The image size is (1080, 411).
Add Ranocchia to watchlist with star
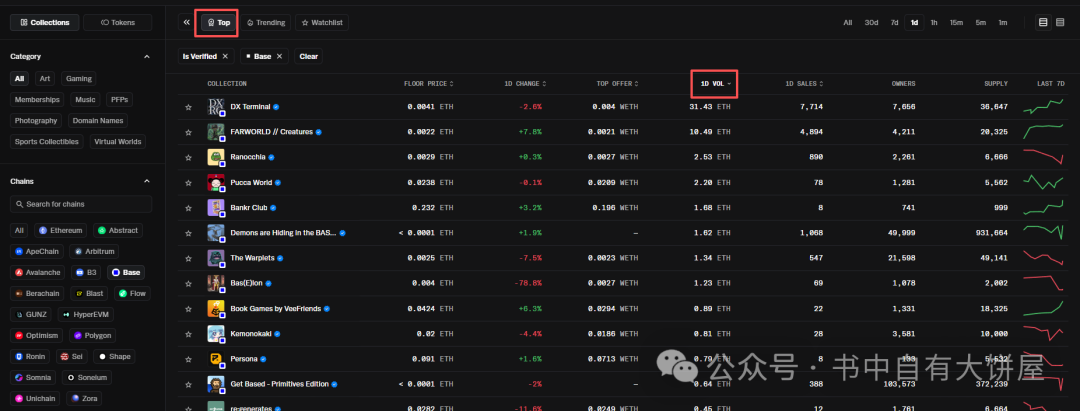(x=187, y=157)
